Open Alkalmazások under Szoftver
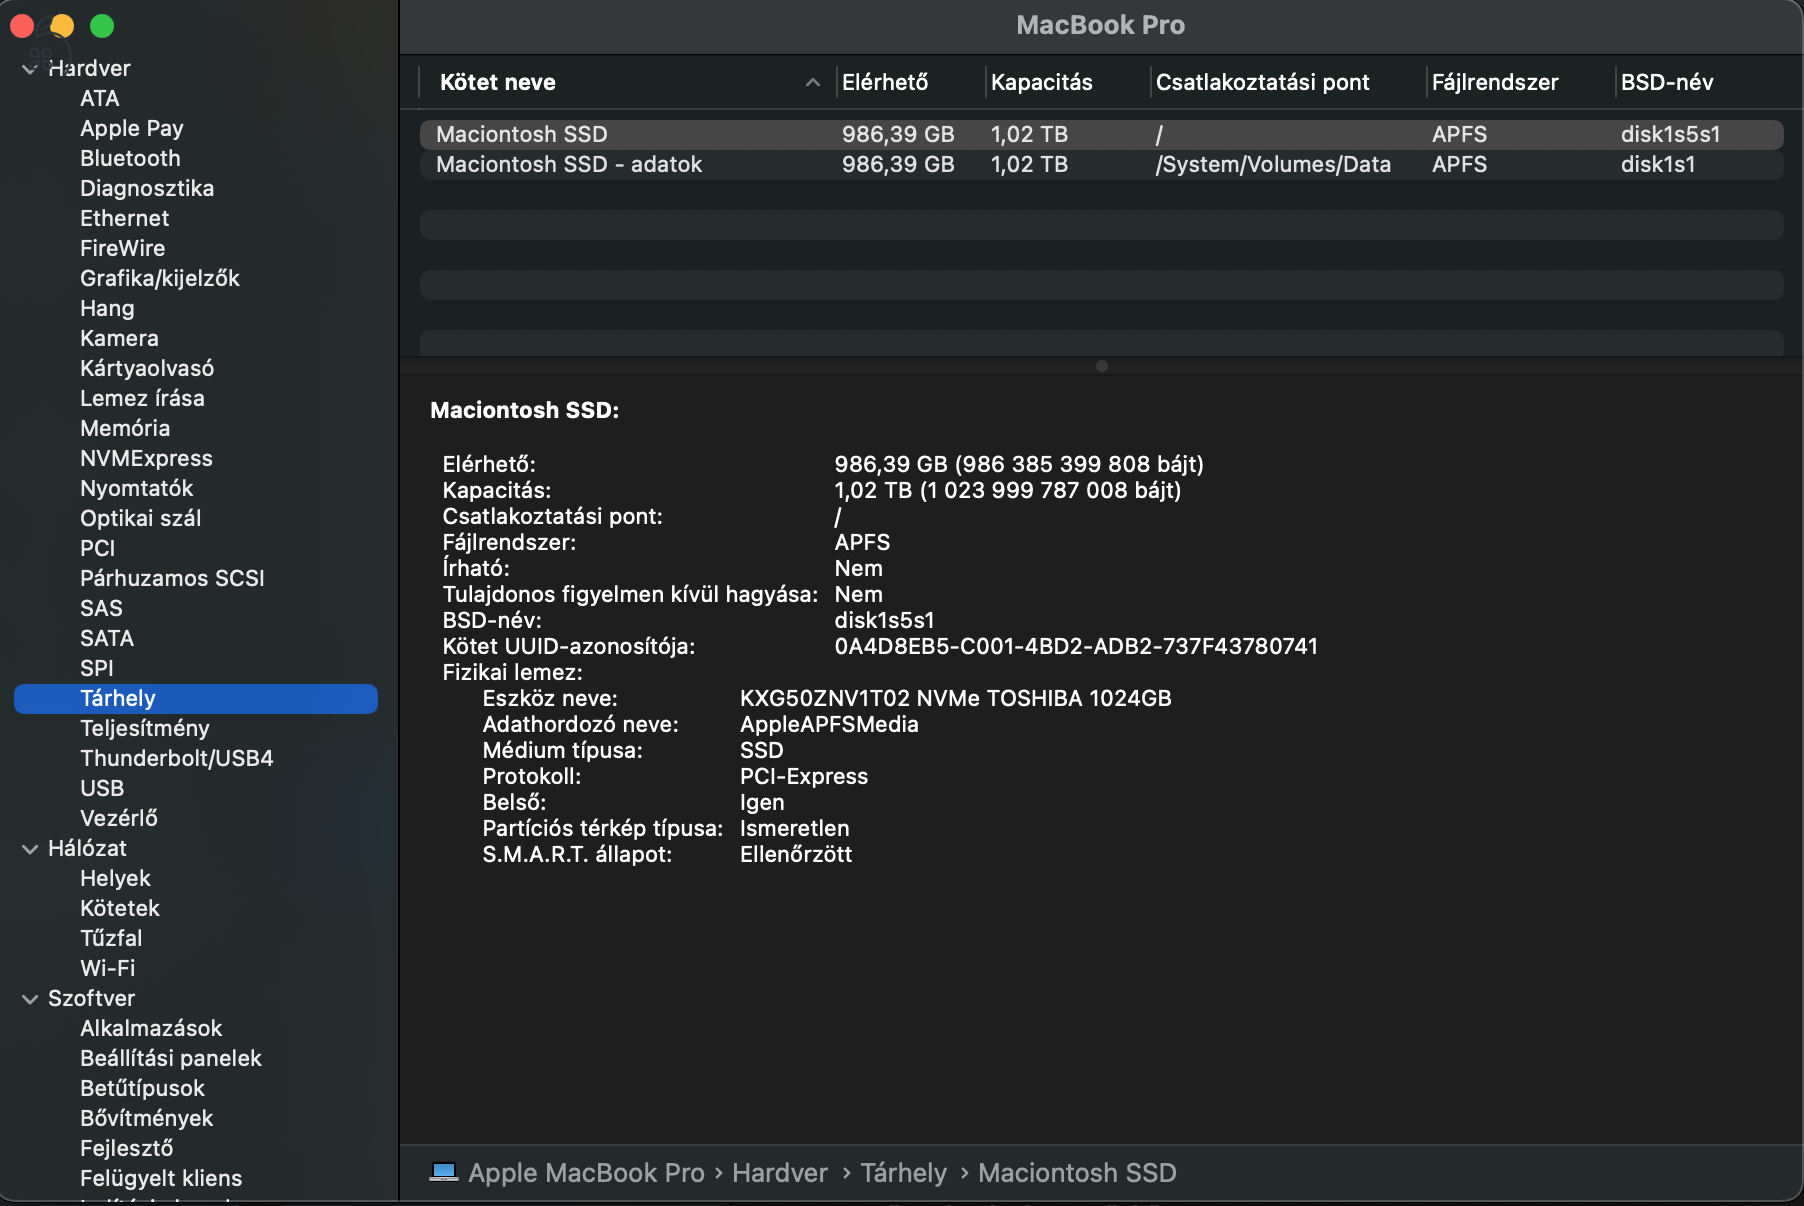This screenshot has width=1804, height=1206. [x=151, y=1028]
